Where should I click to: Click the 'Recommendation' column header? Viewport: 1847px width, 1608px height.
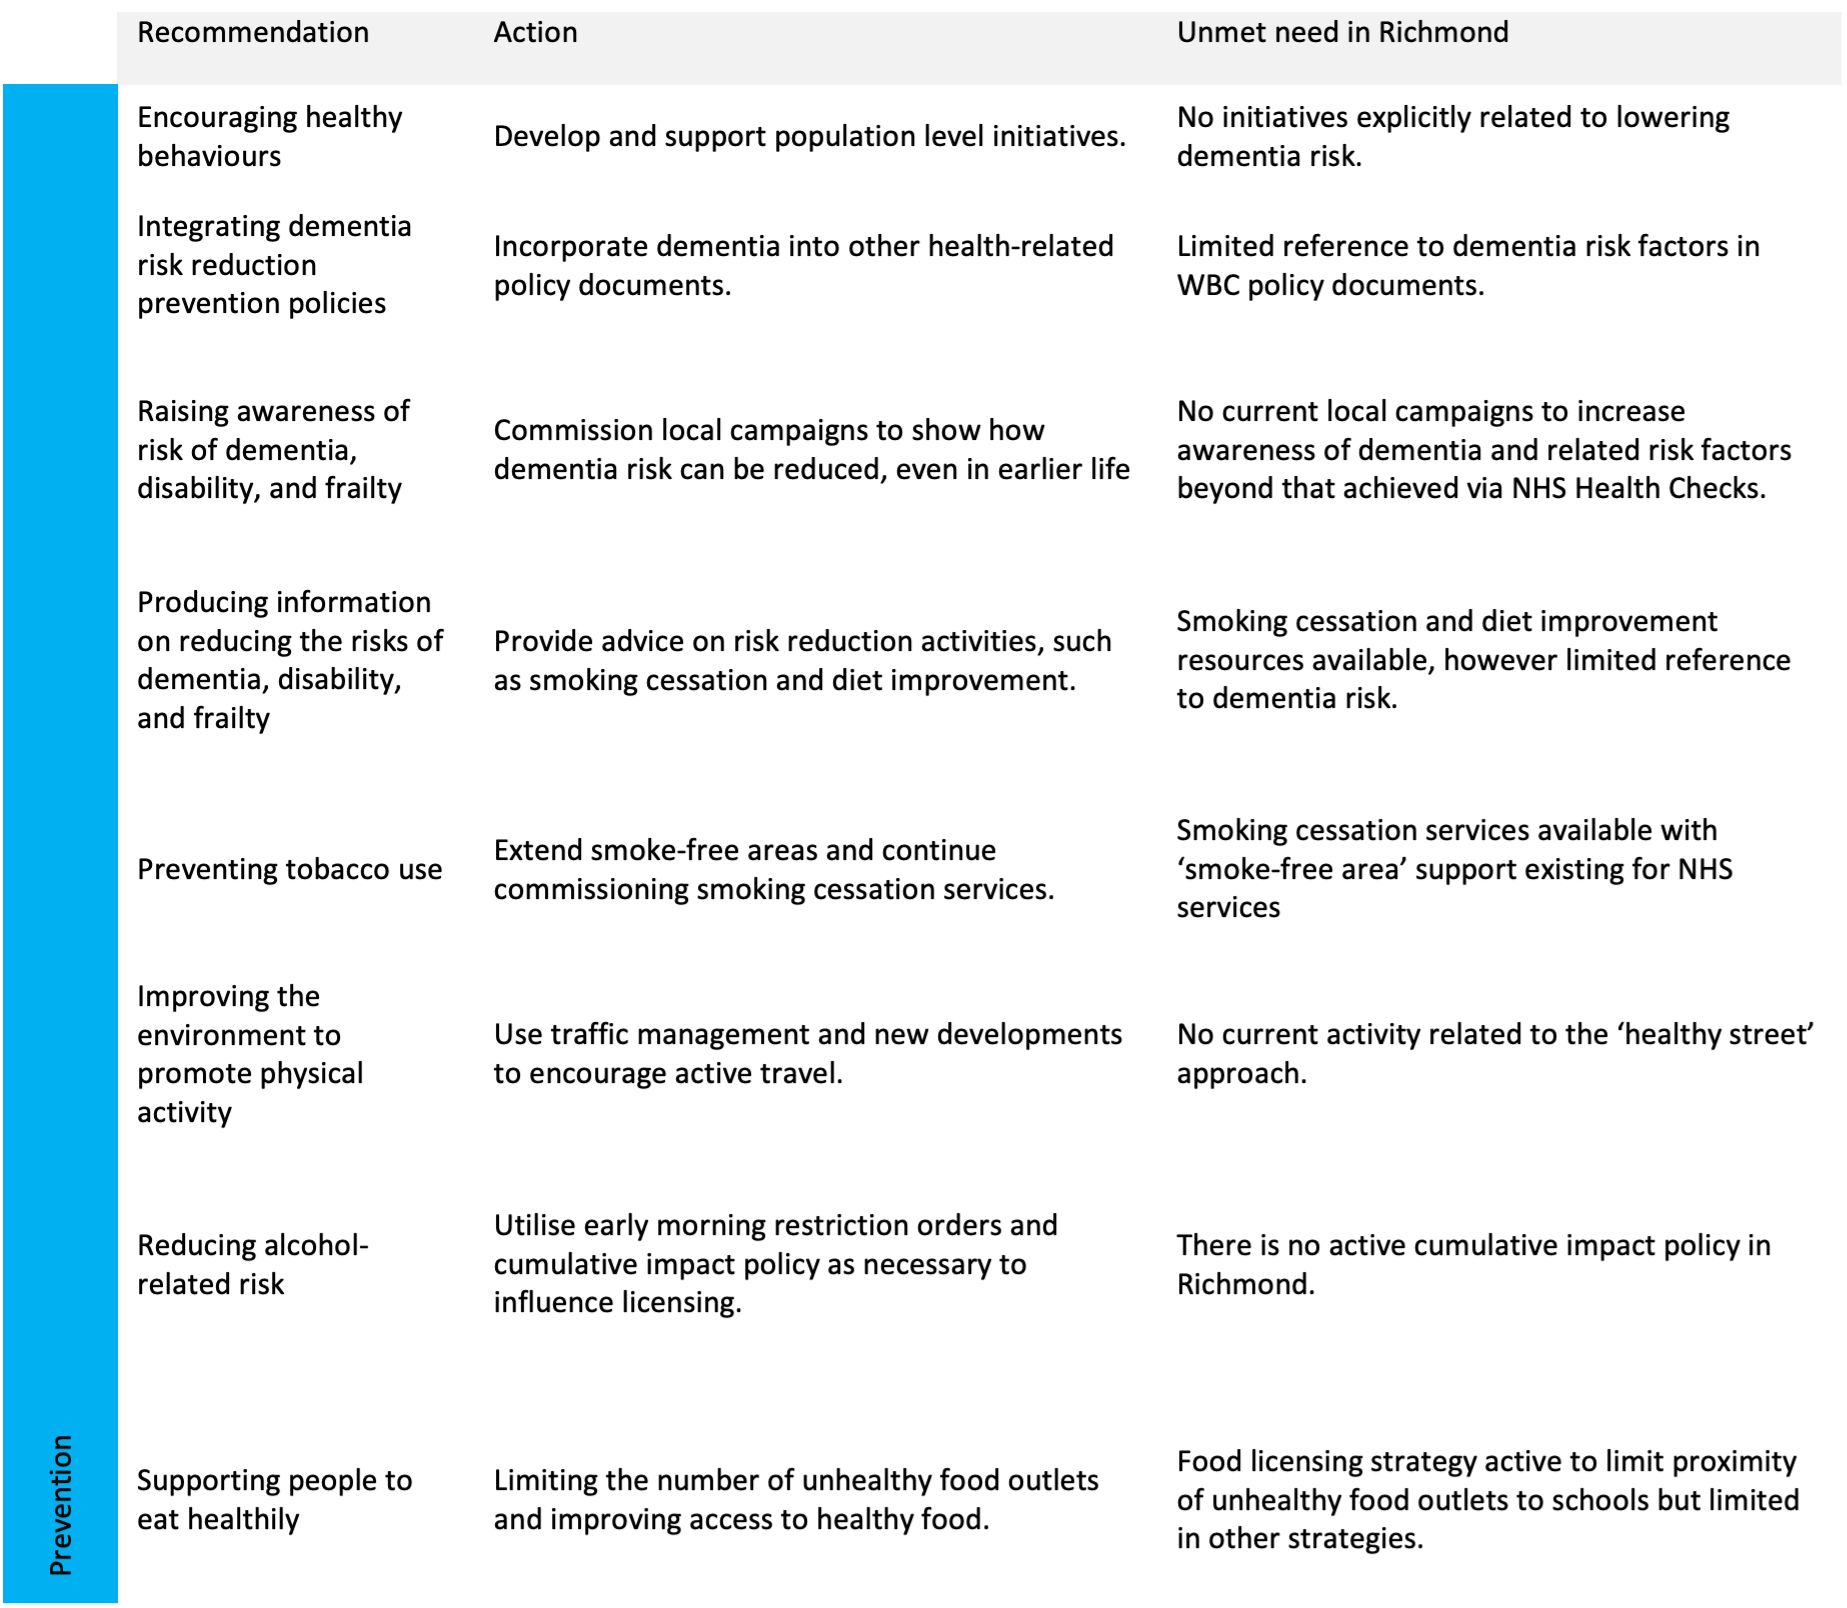[x=253, y=33]
